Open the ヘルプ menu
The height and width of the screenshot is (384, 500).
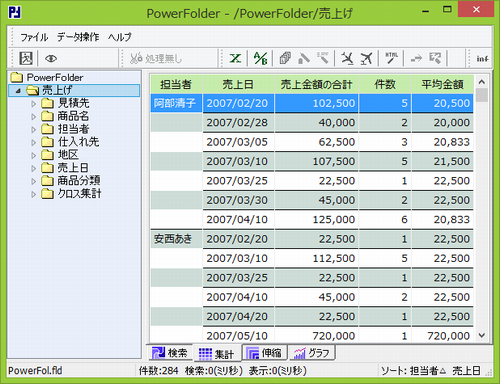coord(120,37)
